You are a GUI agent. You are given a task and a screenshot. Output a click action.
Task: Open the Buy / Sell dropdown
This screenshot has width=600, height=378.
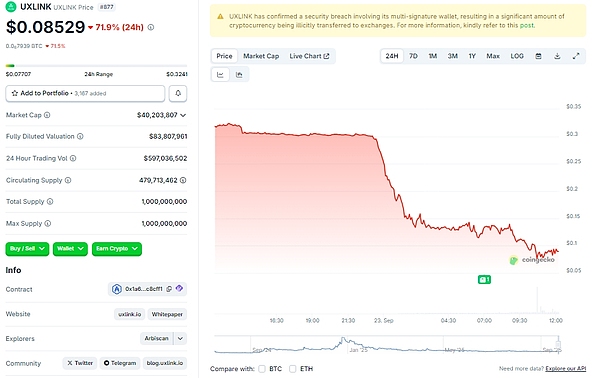coord(27,249)
